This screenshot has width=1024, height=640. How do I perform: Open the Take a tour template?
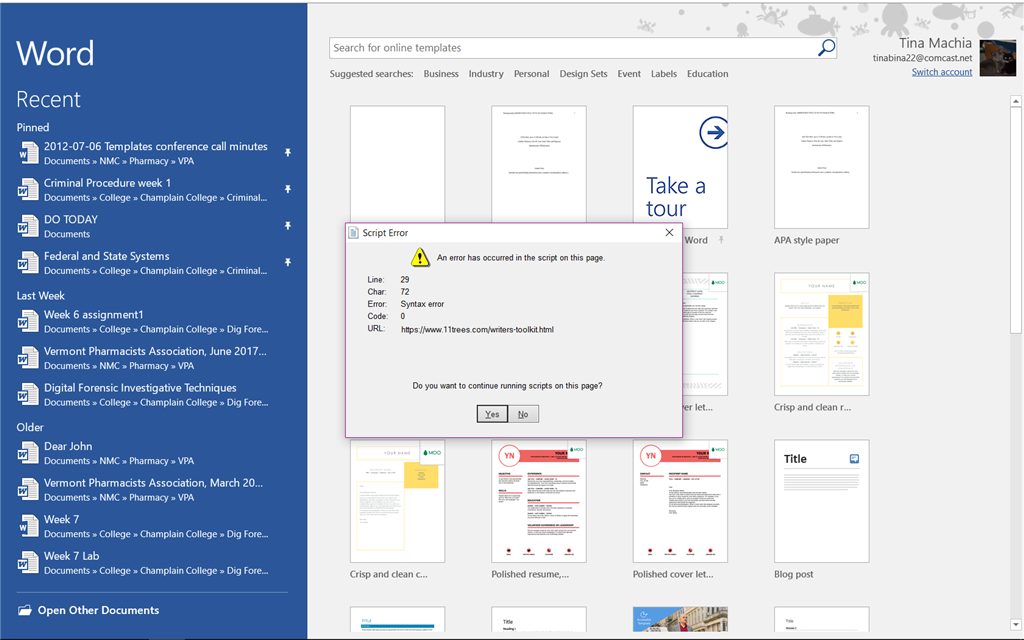[x=680, y=167]
